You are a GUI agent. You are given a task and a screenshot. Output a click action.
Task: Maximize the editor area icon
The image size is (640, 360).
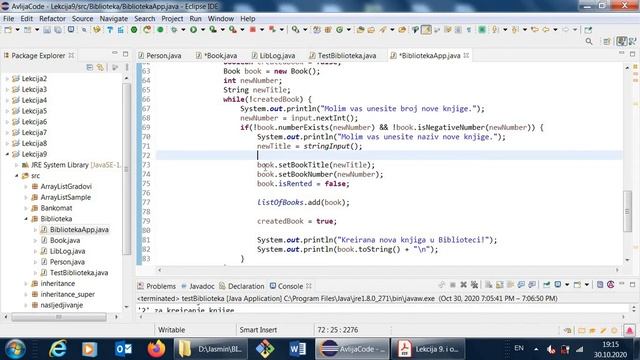click(632, 53)
